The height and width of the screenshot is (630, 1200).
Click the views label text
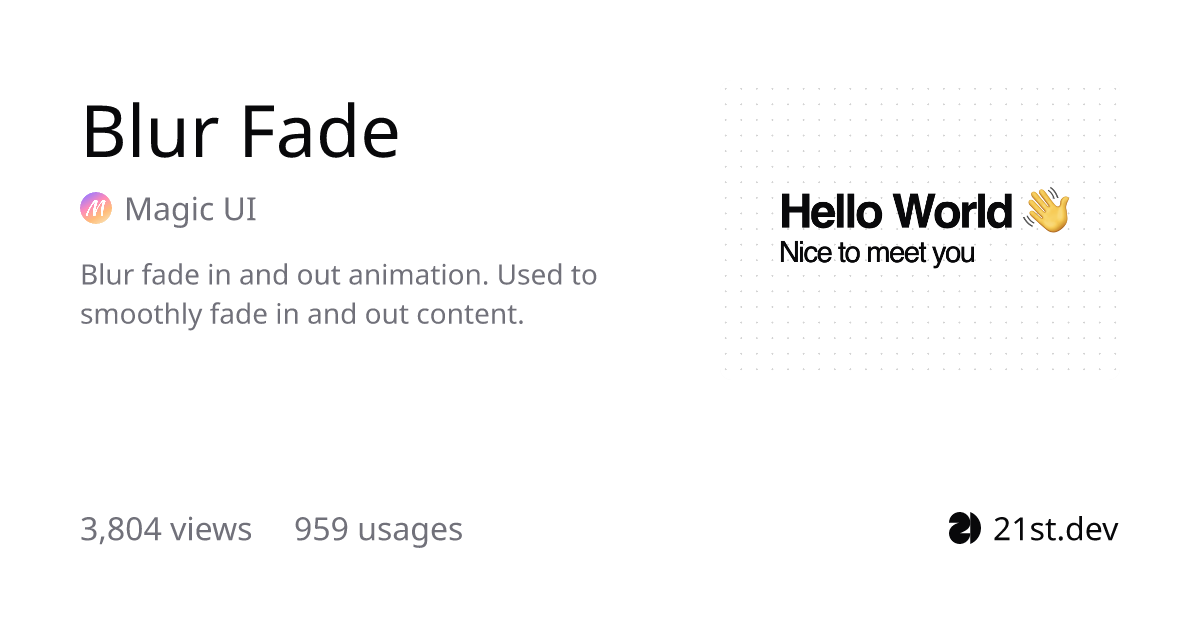coord(211,529)
